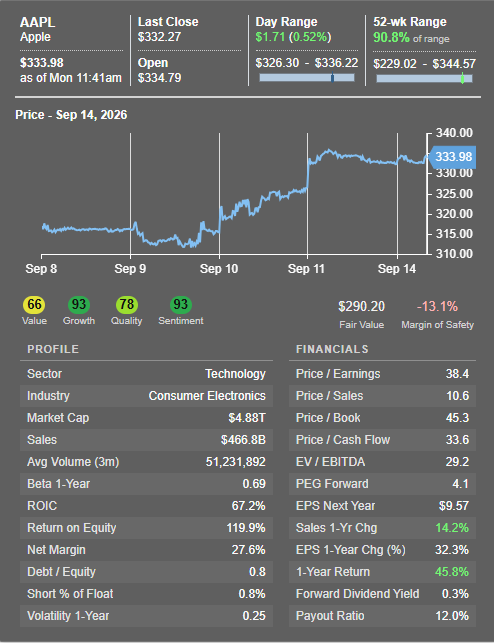Click the Sep 10 date label on chart
The height and width of the screenshot is (643, 494).
click(219, 269)
